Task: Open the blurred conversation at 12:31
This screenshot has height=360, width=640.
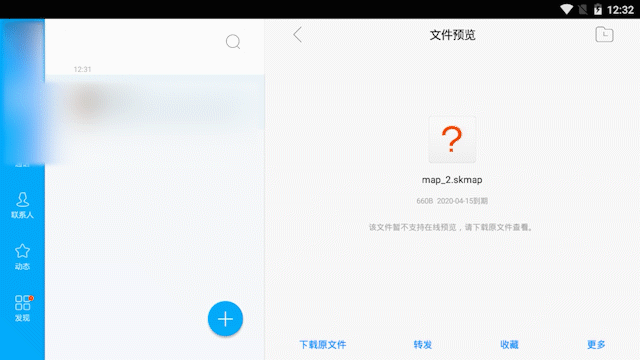Action: 155,102
